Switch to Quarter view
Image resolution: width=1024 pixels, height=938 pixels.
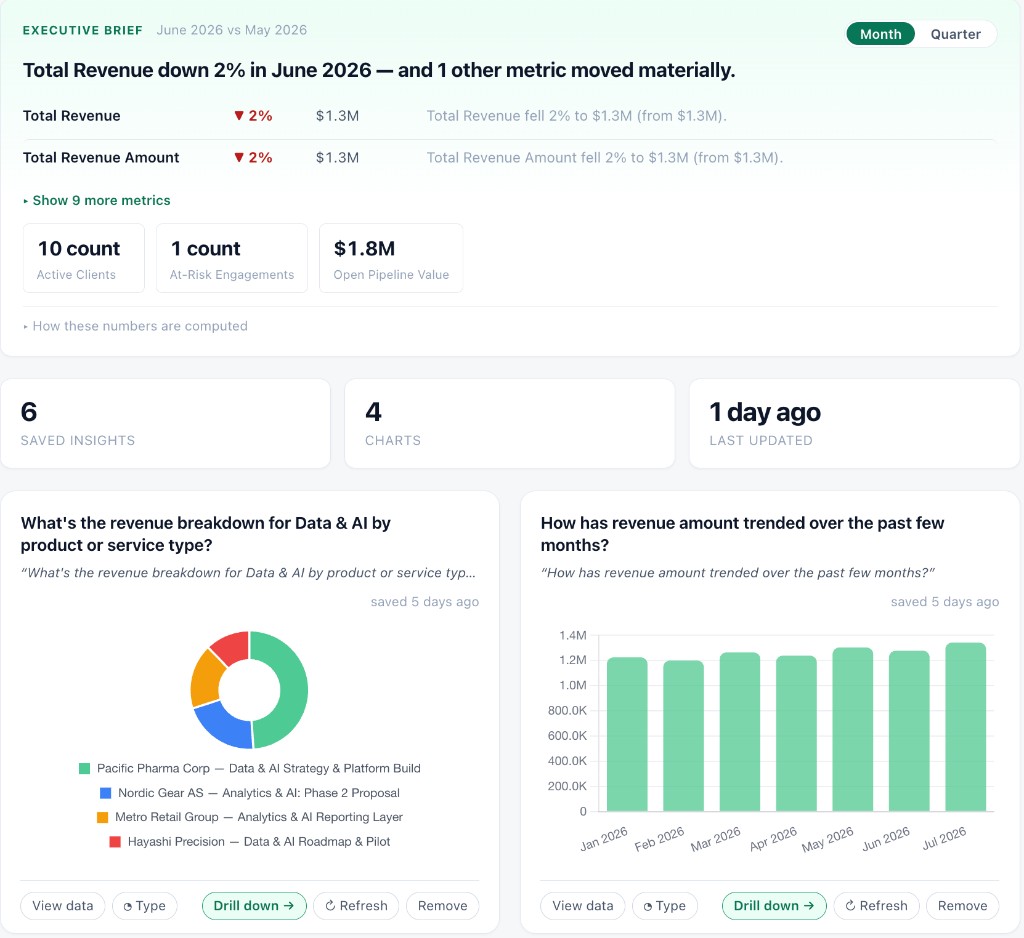pos(955,34)
